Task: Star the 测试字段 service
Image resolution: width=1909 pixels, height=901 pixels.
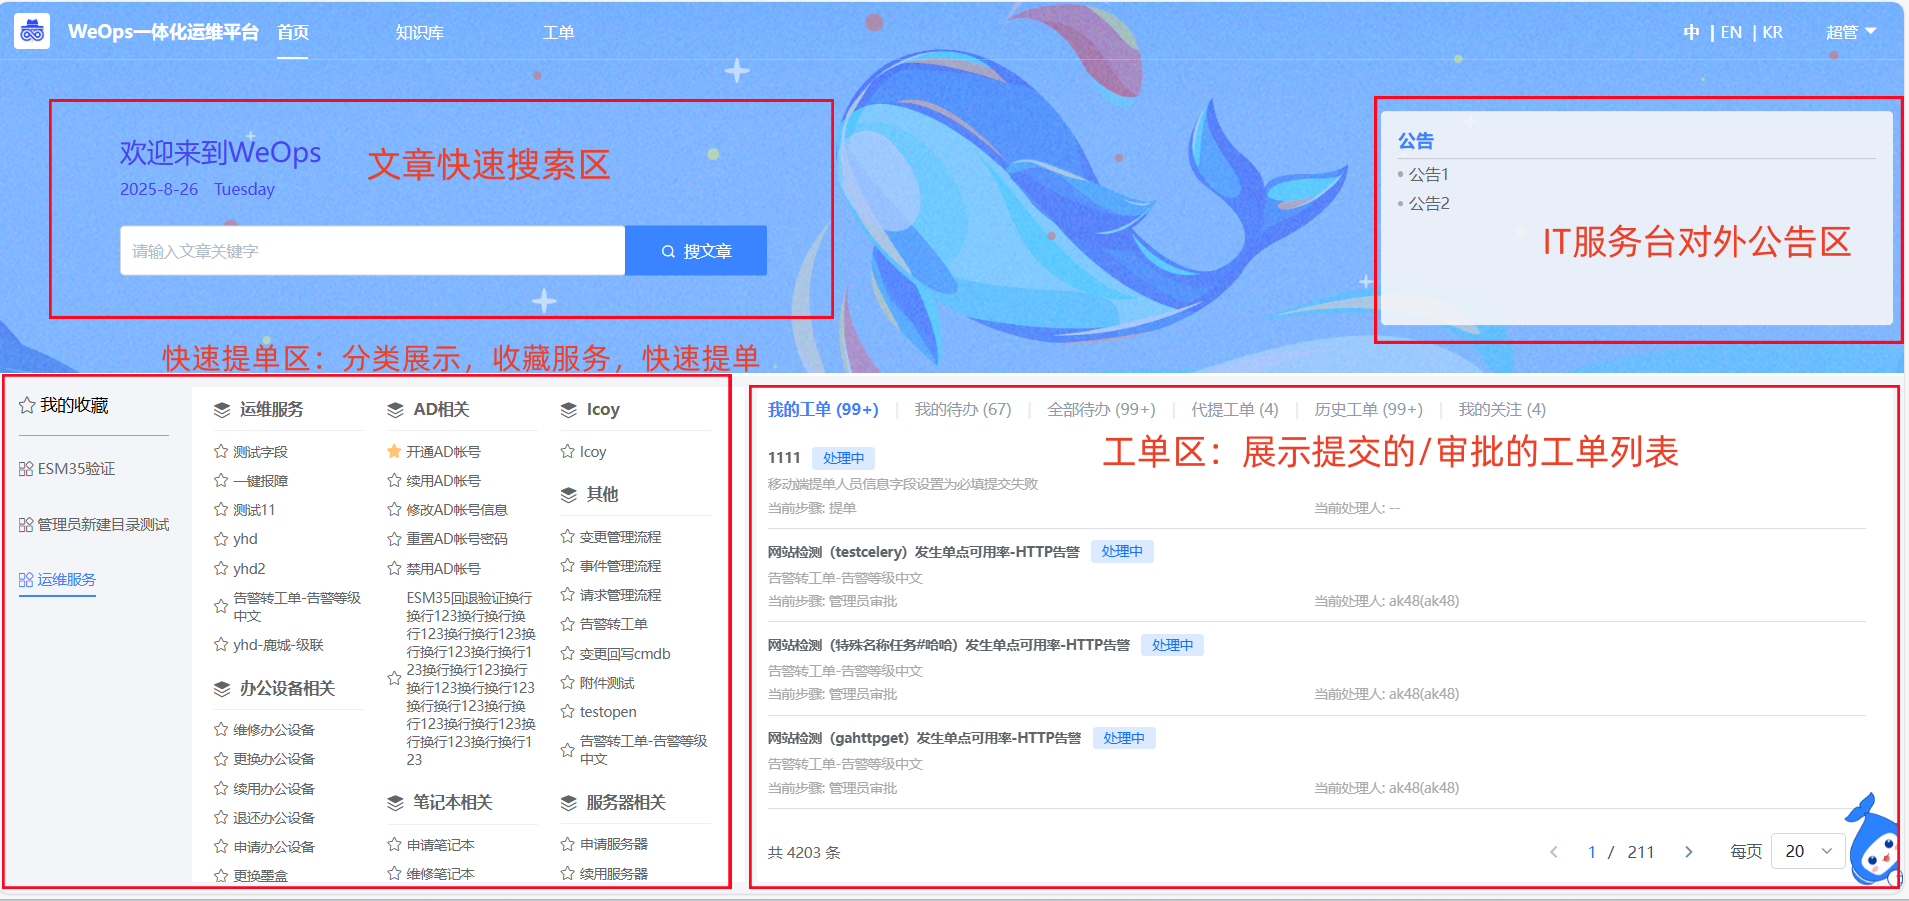Action: point(221,452)
